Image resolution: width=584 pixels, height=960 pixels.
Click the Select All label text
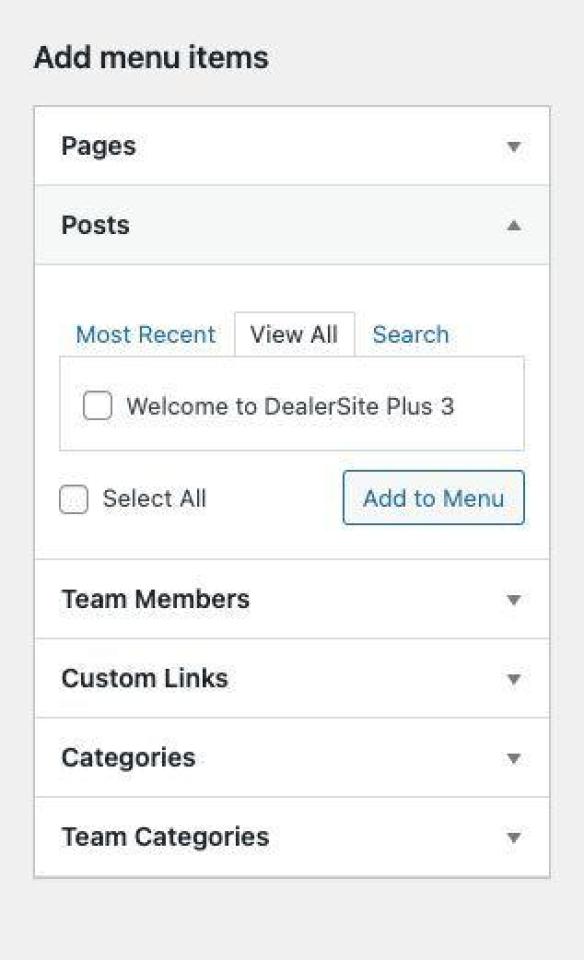click(x=154, y=498)
